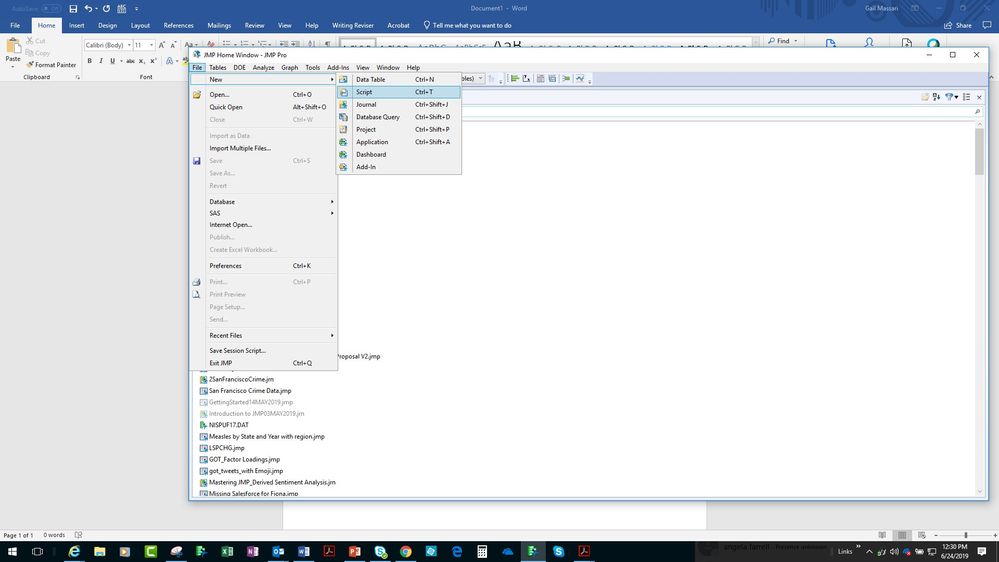Screen dimensions: 999x562
Task: Choose Application in the New submenu
Action: pyautogui.click(x=398, y=142)
